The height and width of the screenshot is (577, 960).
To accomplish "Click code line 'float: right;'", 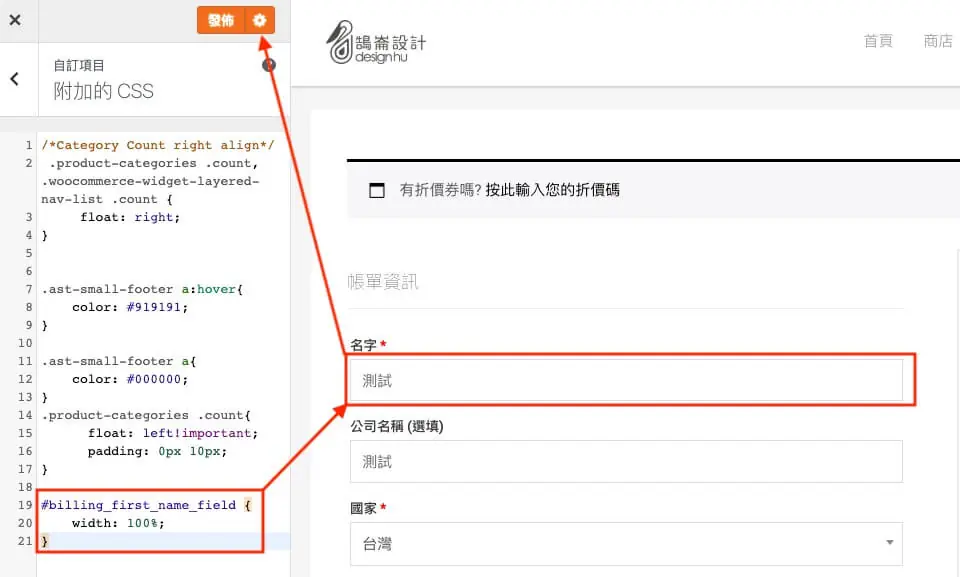I will click(x=130, y=217).
